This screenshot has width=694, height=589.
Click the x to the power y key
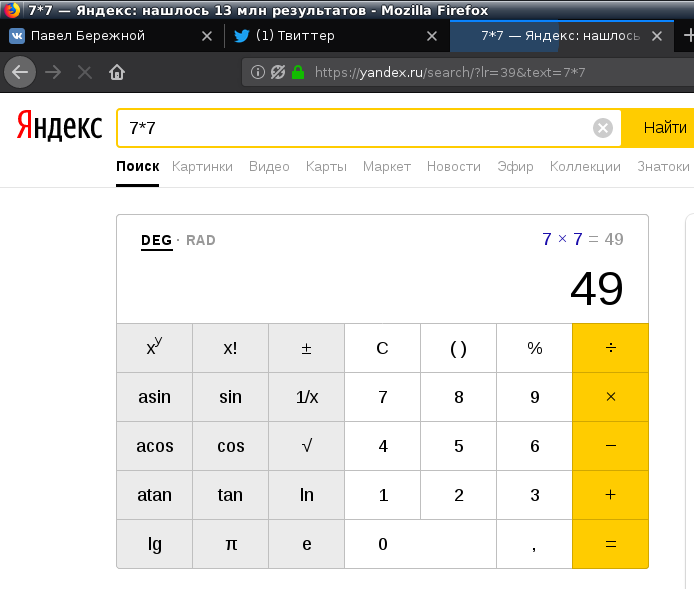(154, 348)
